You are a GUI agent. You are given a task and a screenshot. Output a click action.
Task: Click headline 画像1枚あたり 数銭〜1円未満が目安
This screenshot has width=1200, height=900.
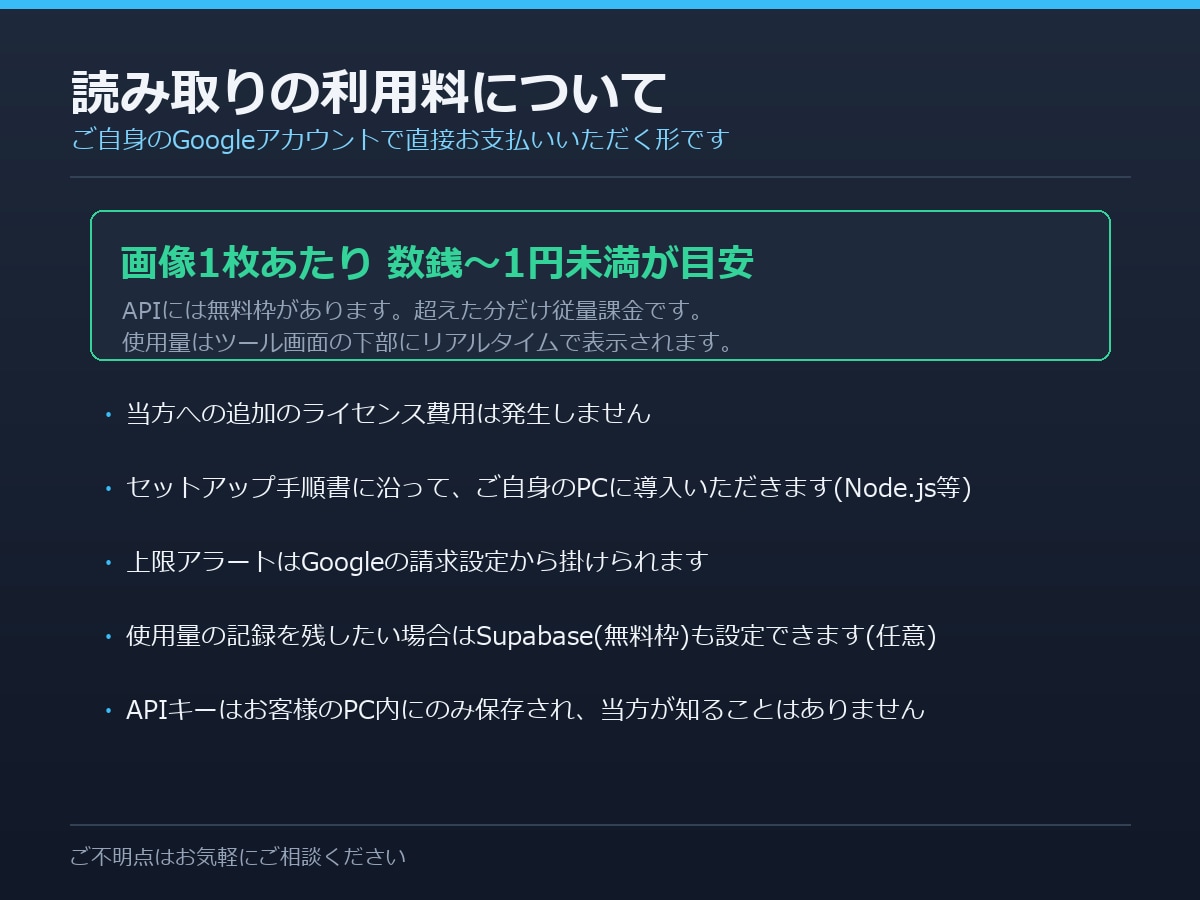coord(437,263)
